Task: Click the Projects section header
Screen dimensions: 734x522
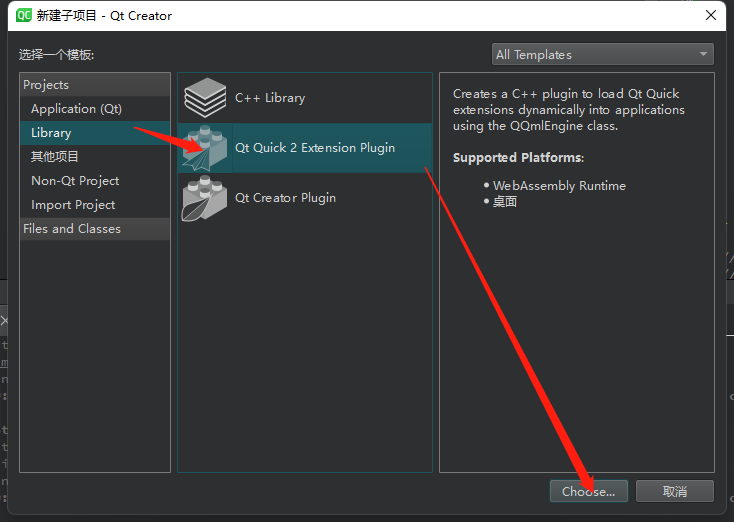Action: point(95,85)
